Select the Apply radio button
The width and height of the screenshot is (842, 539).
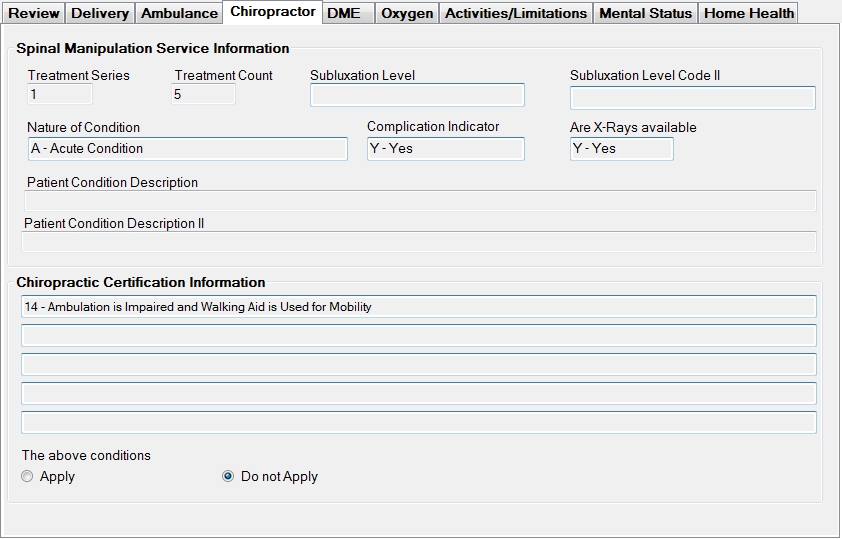click(27, 477)
